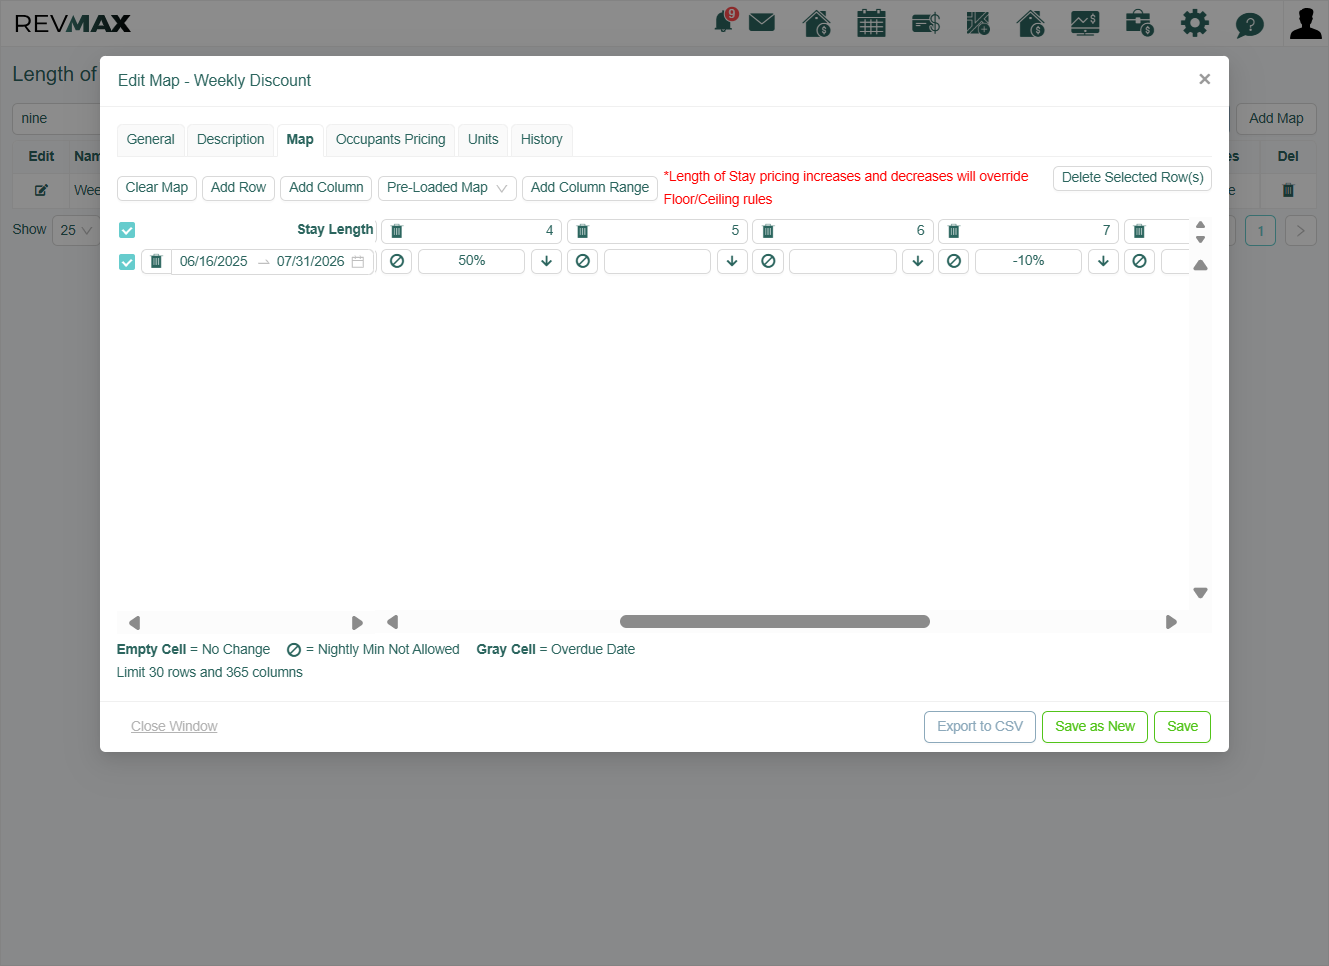Image resolution: width=1329 pixels, height=966 pixels.
Task: Click Delete Selected Row(s) button
Action: pyautogui.click(x=1132, y=178)
